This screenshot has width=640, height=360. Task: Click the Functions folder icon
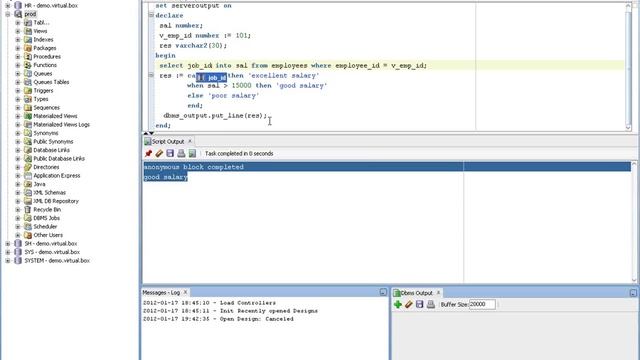[x=28, y=65]
